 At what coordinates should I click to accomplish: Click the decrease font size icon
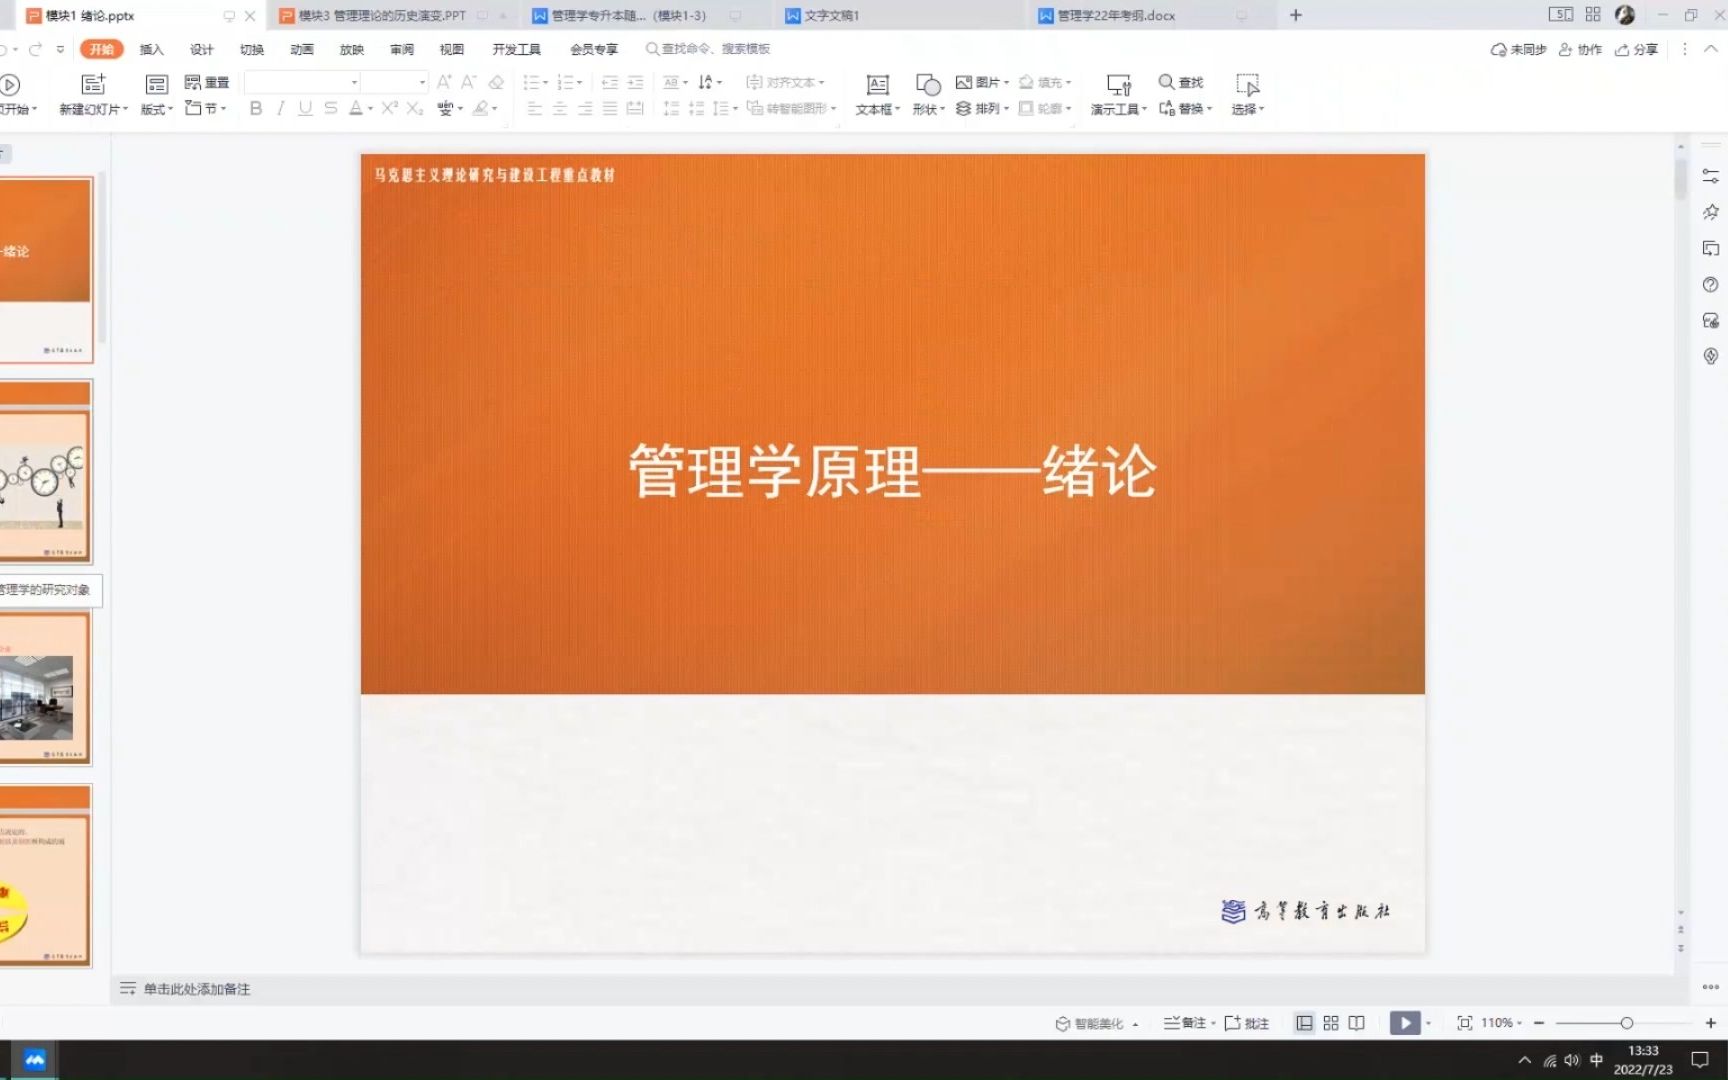(x=468, y=82)
